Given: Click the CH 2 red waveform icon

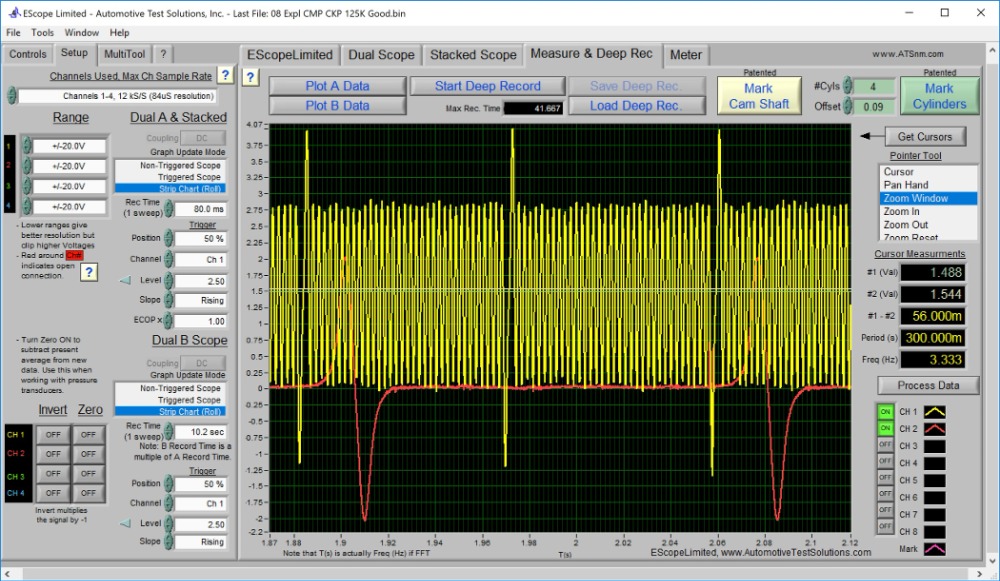Looking at the screenshot, I should click(935, 428).
